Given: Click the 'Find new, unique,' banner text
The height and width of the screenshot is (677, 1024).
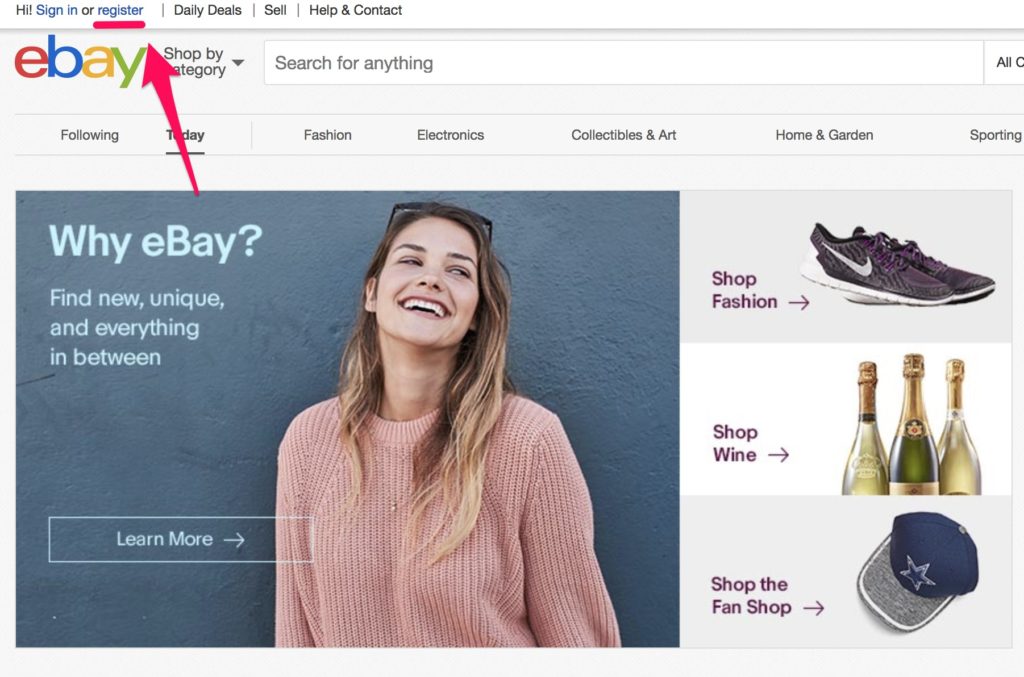Looking at the screenshot, I should coord(137,298).
